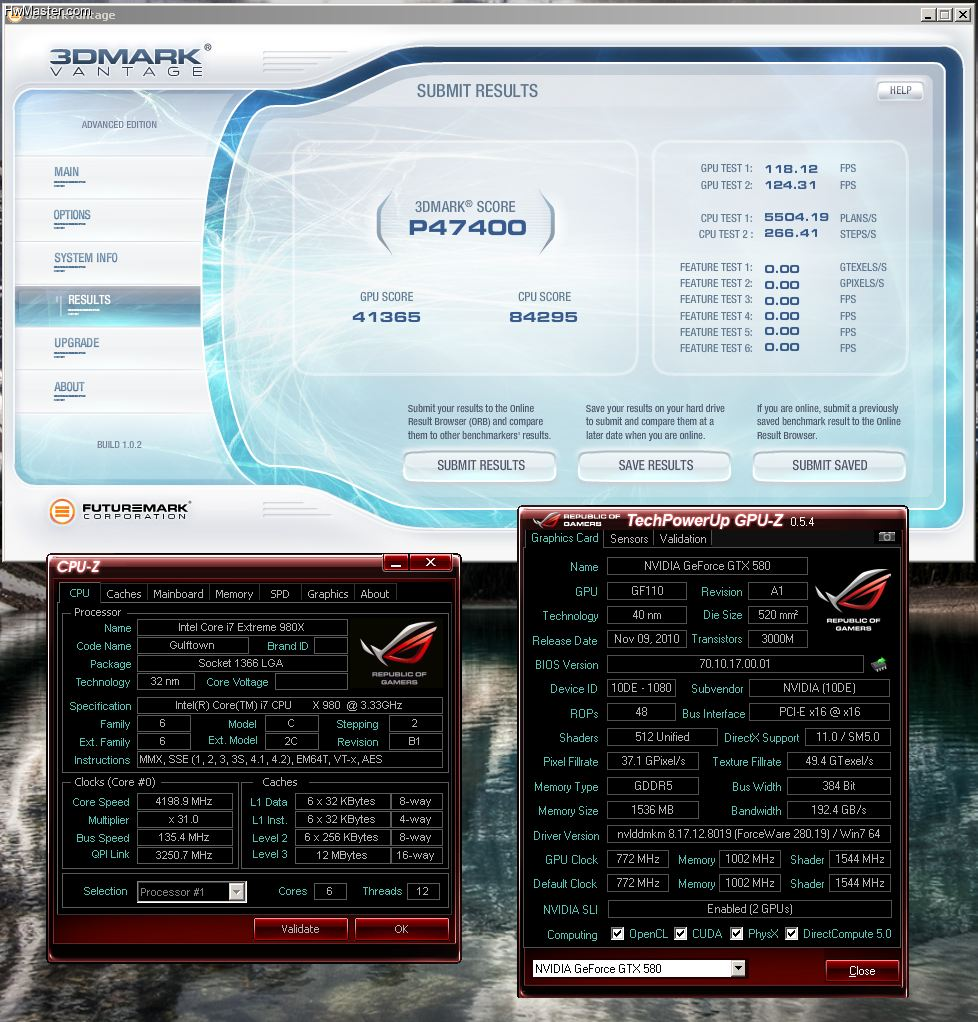
Task: Switch to Caches tab in CPU-Z
Action: [x=123, y=594]
